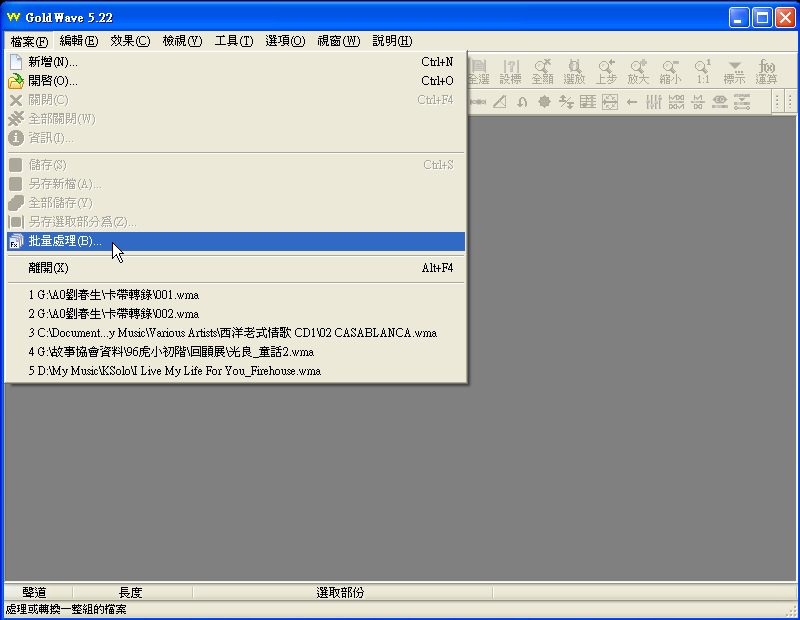Click the equalizer sliders effect icon
The width and height of the screenshot is (800, 620).
click(654, 101)
